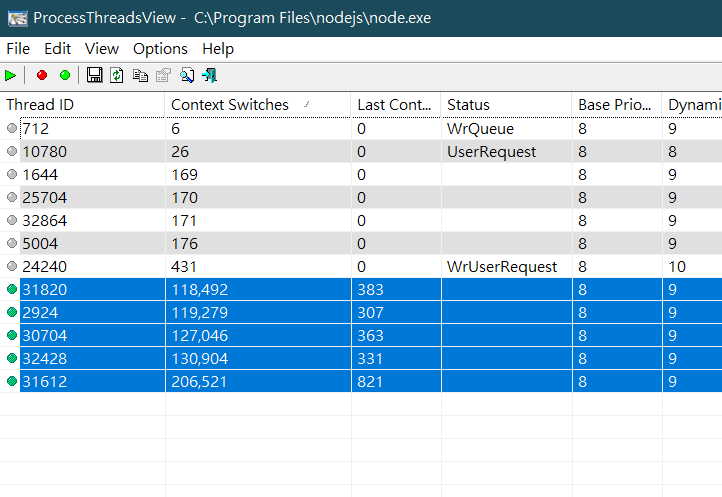Click the green circle toolbar icon

click(x=65, y=75)
